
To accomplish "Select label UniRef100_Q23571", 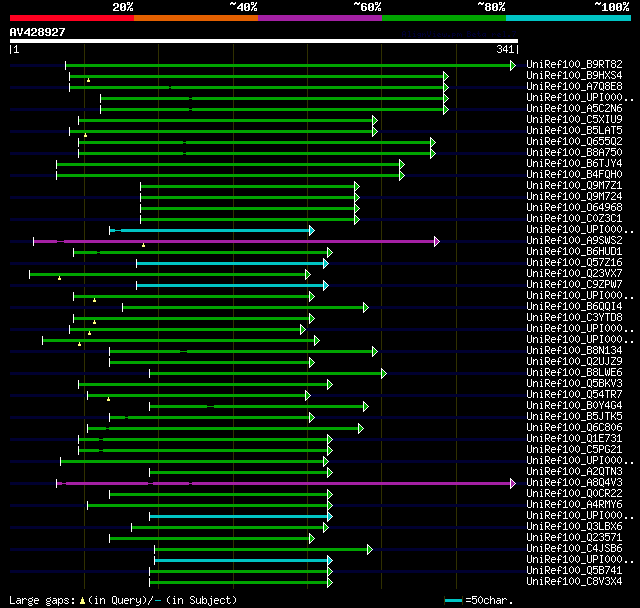I will (574, 538).
